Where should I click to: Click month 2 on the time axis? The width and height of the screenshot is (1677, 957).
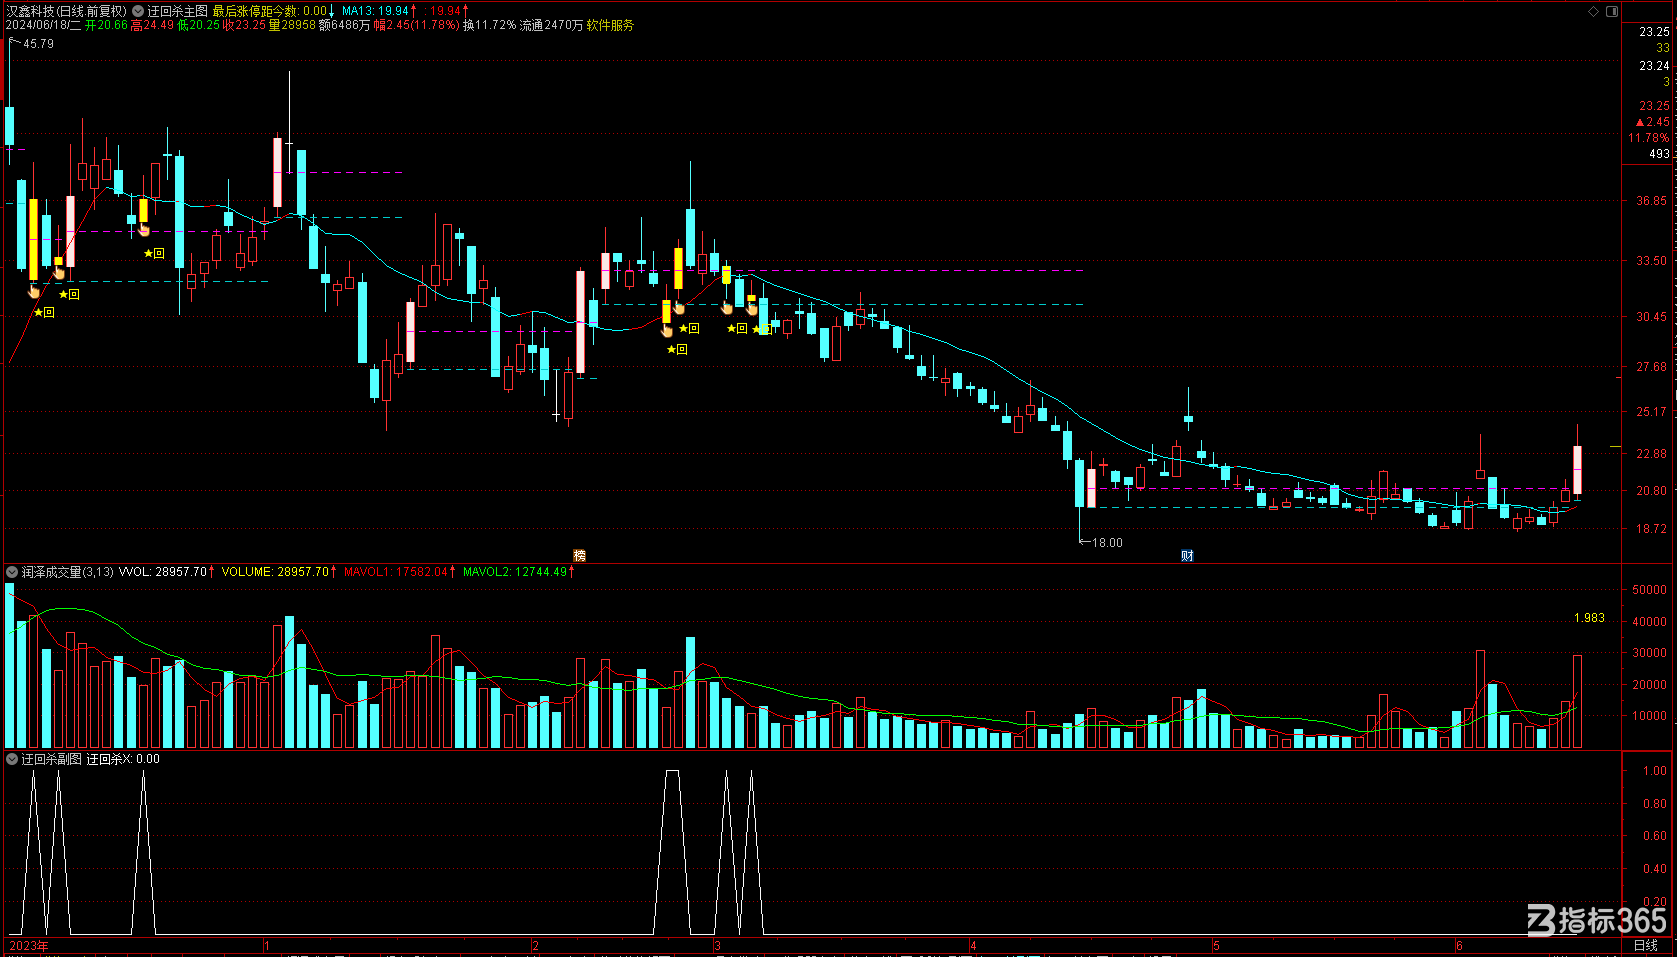(536, 945)
